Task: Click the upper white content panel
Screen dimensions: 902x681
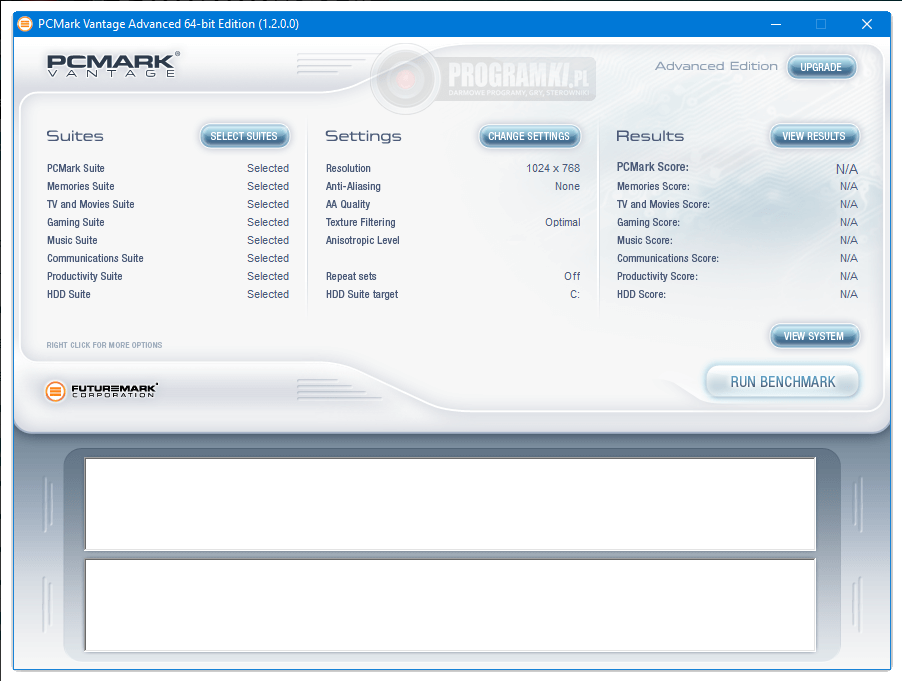Action: pyautogui.click(x=450, y=504)
